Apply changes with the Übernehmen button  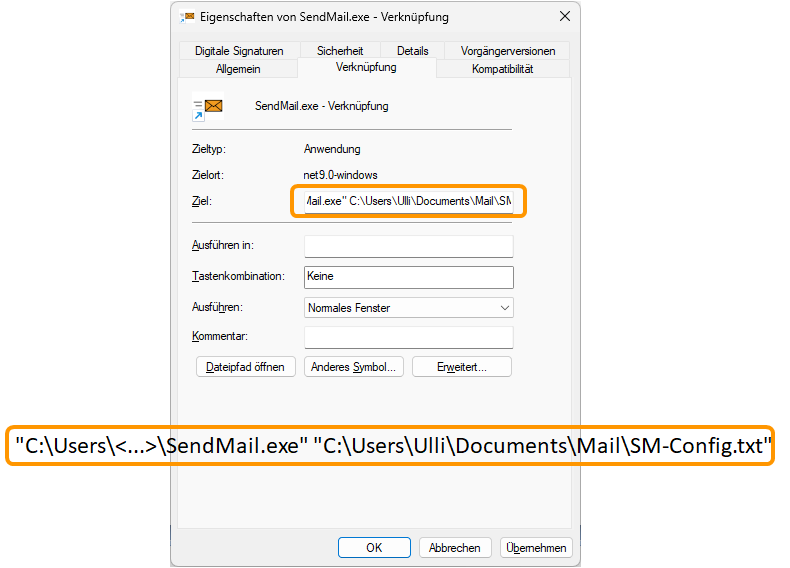tap(537, 547)
